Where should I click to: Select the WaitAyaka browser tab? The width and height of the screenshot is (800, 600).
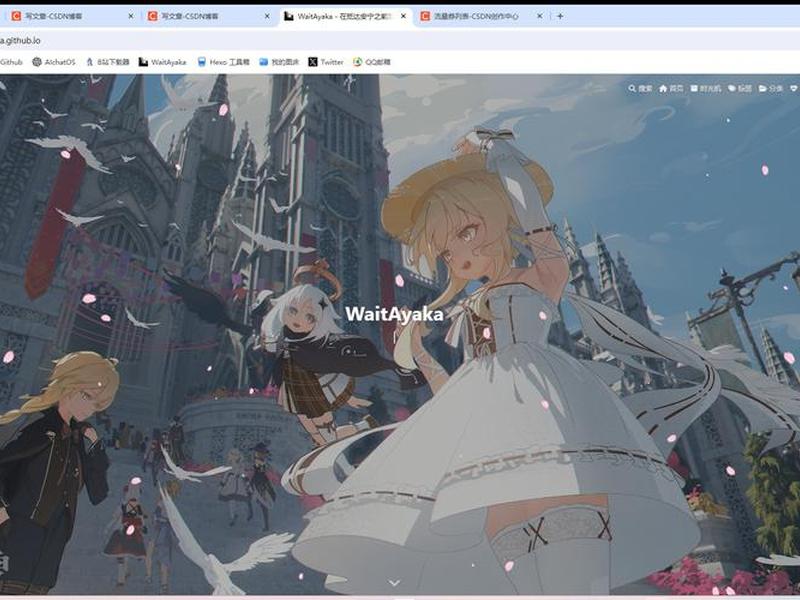coord(345,16)
